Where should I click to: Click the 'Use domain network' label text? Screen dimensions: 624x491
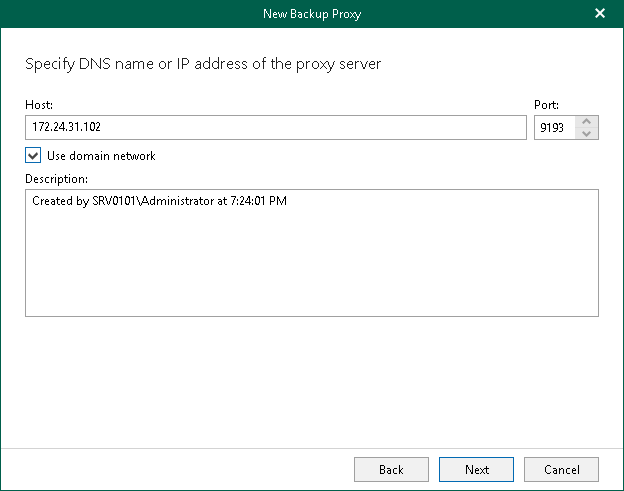[x=101, y=156]
